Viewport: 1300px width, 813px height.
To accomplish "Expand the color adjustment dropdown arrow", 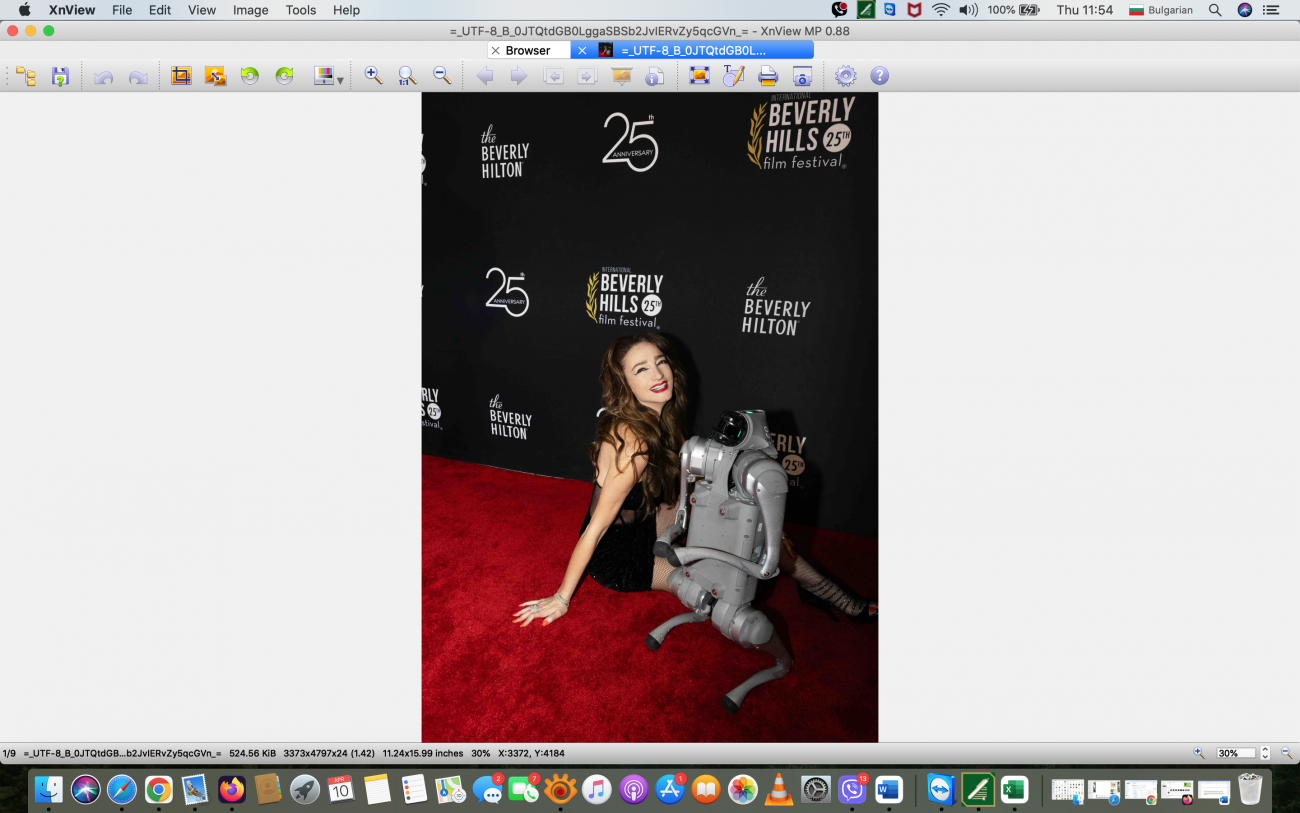I will (x=340, y=80).
